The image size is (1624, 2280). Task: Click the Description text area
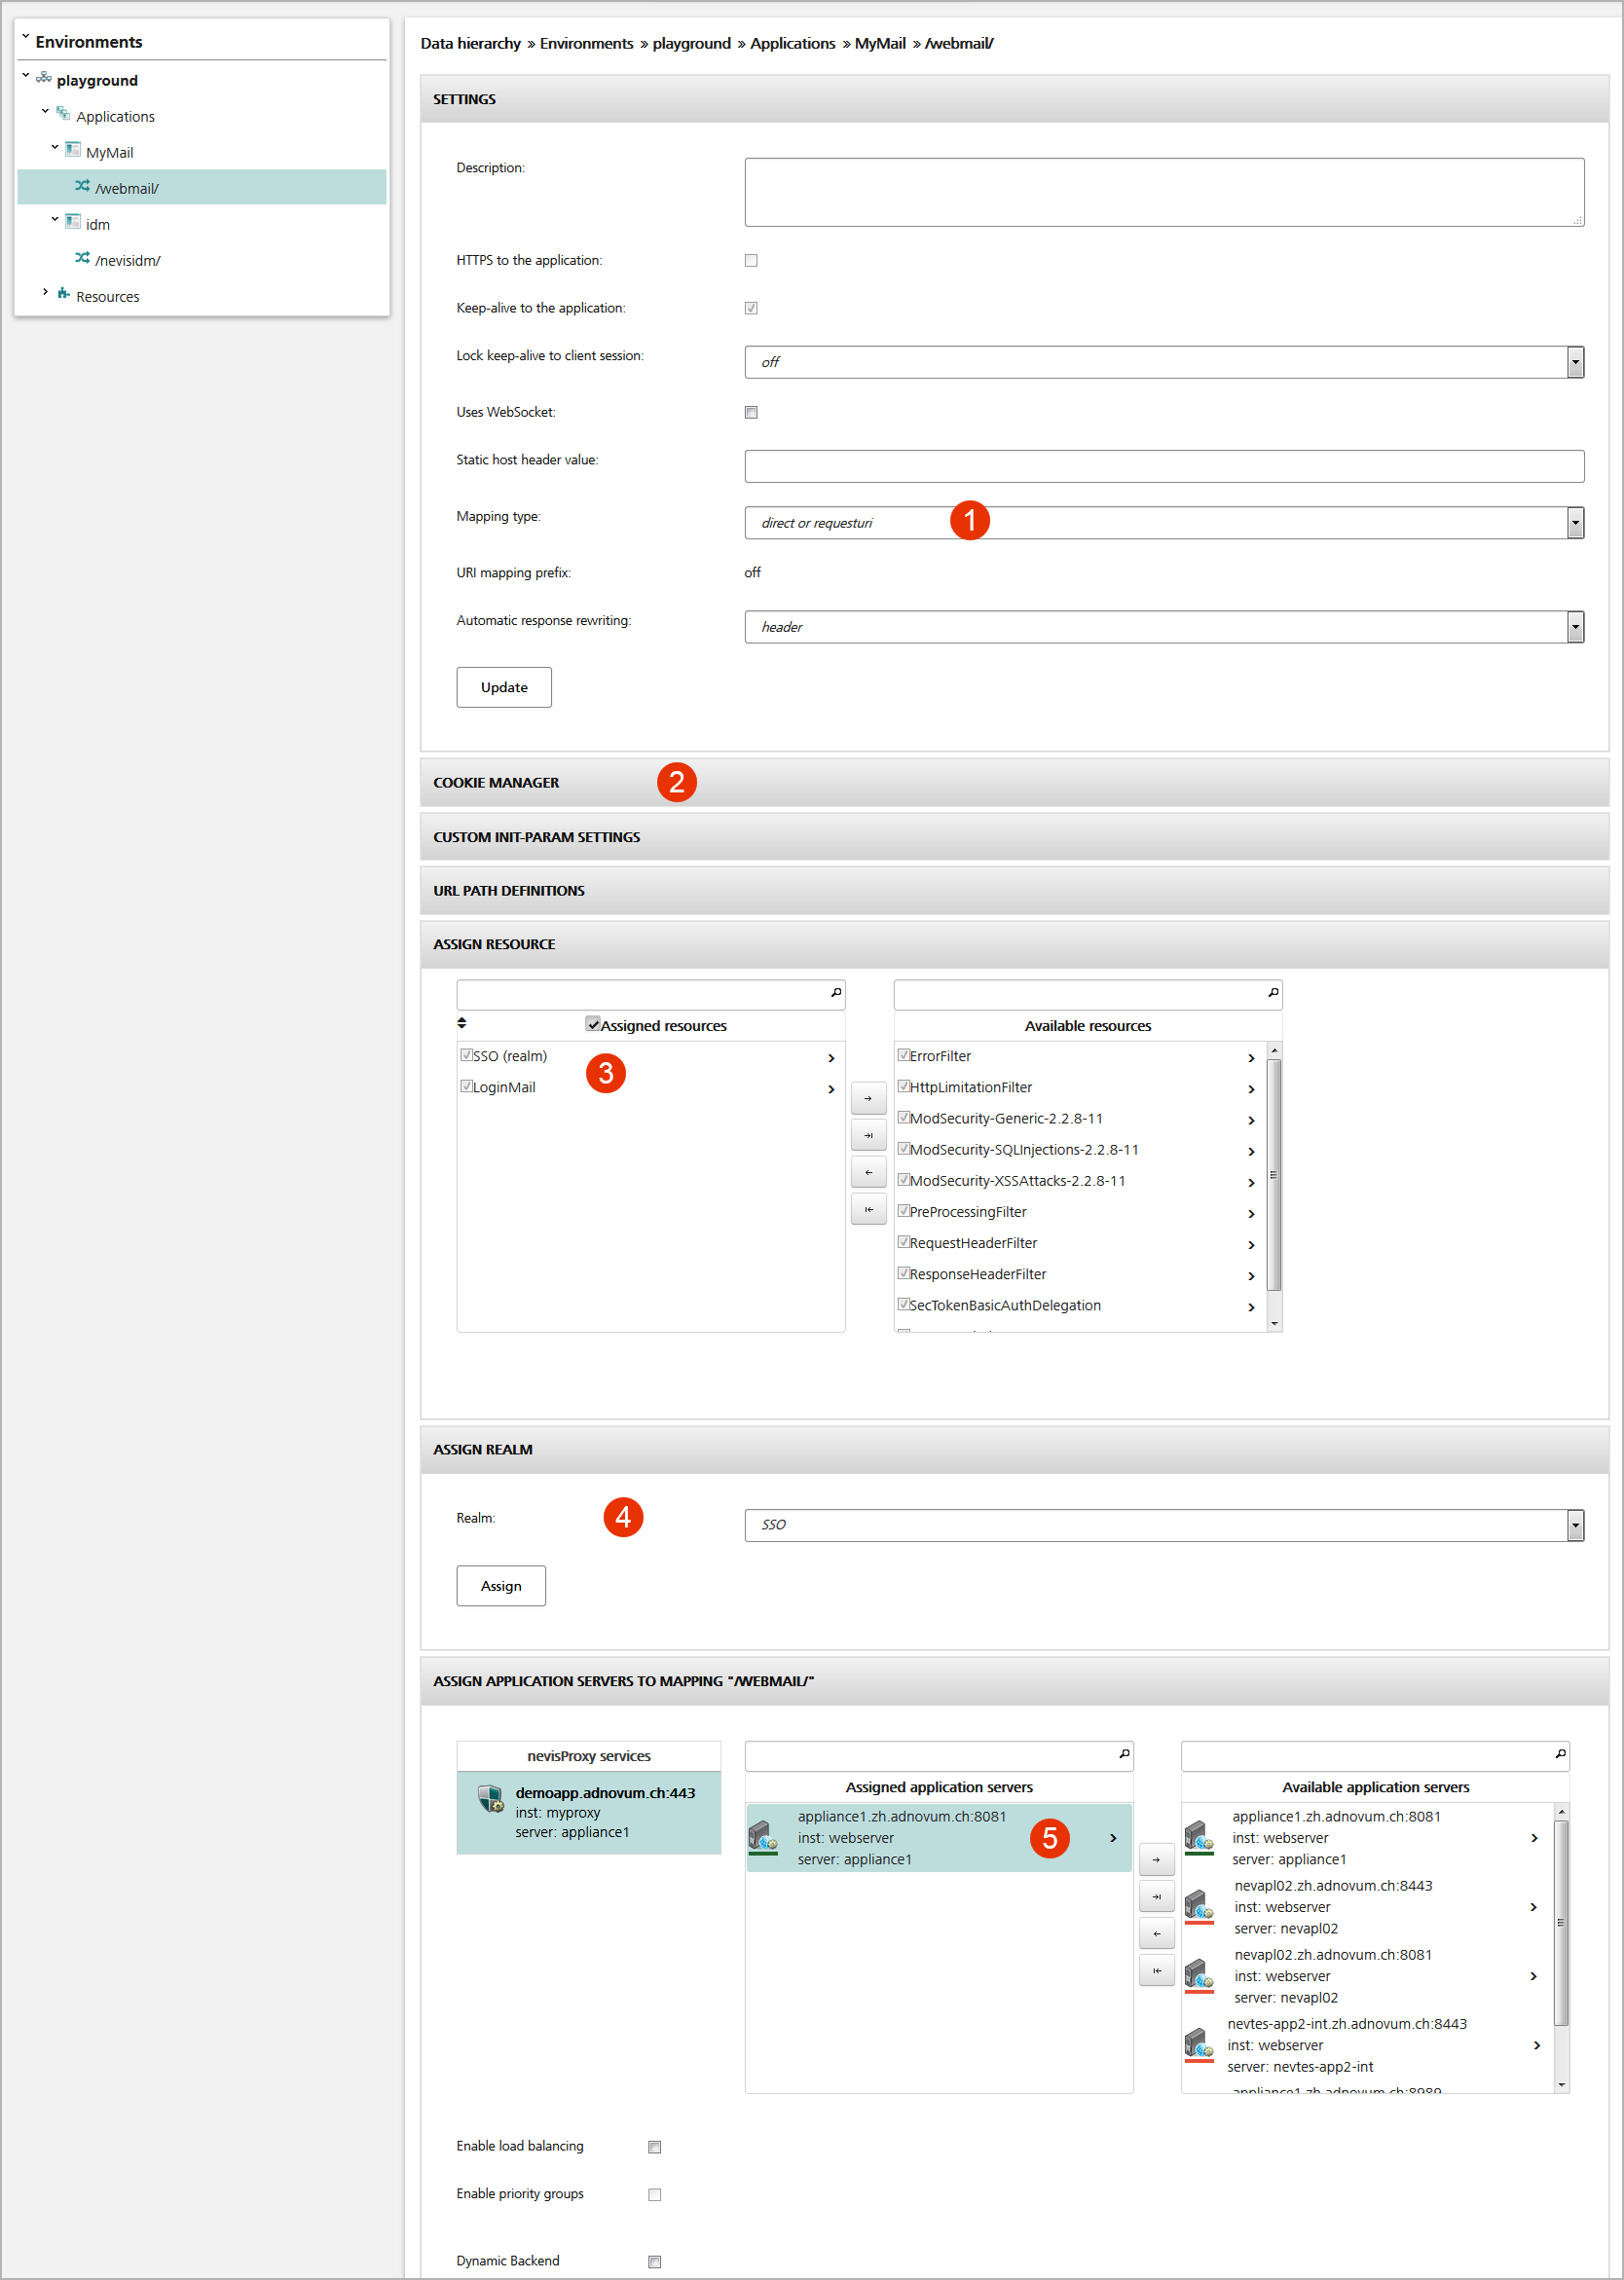(x=1164, y=192)
